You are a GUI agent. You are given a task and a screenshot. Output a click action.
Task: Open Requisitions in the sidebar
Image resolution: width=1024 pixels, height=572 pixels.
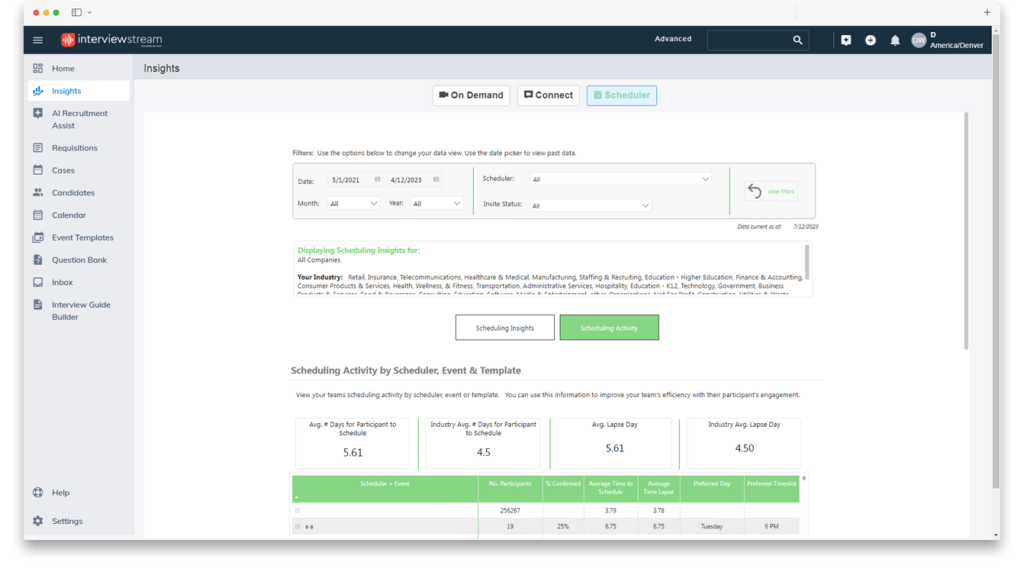point(74,148)
